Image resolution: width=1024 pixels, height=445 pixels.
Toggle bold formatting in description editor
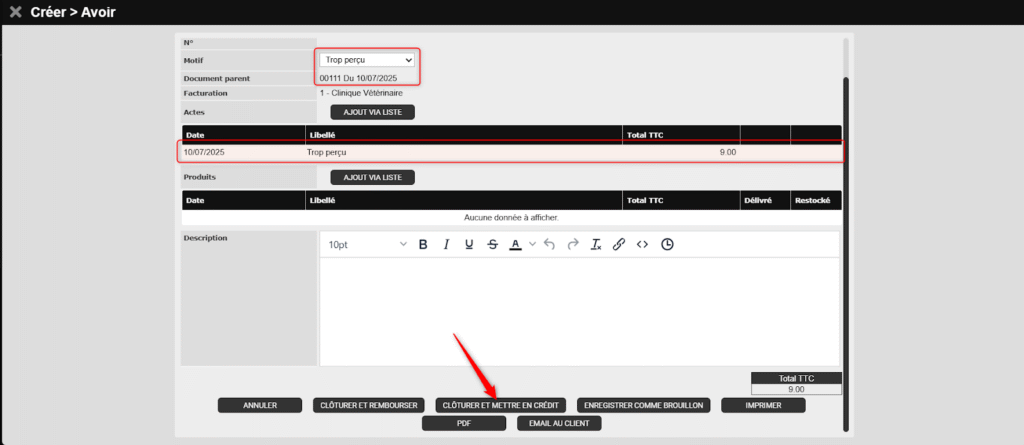(423, 244)
